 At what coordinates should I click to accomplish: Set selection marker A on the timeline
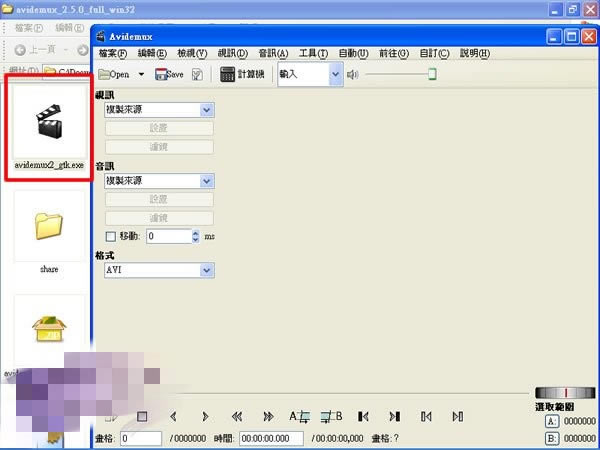pos(299,416)
